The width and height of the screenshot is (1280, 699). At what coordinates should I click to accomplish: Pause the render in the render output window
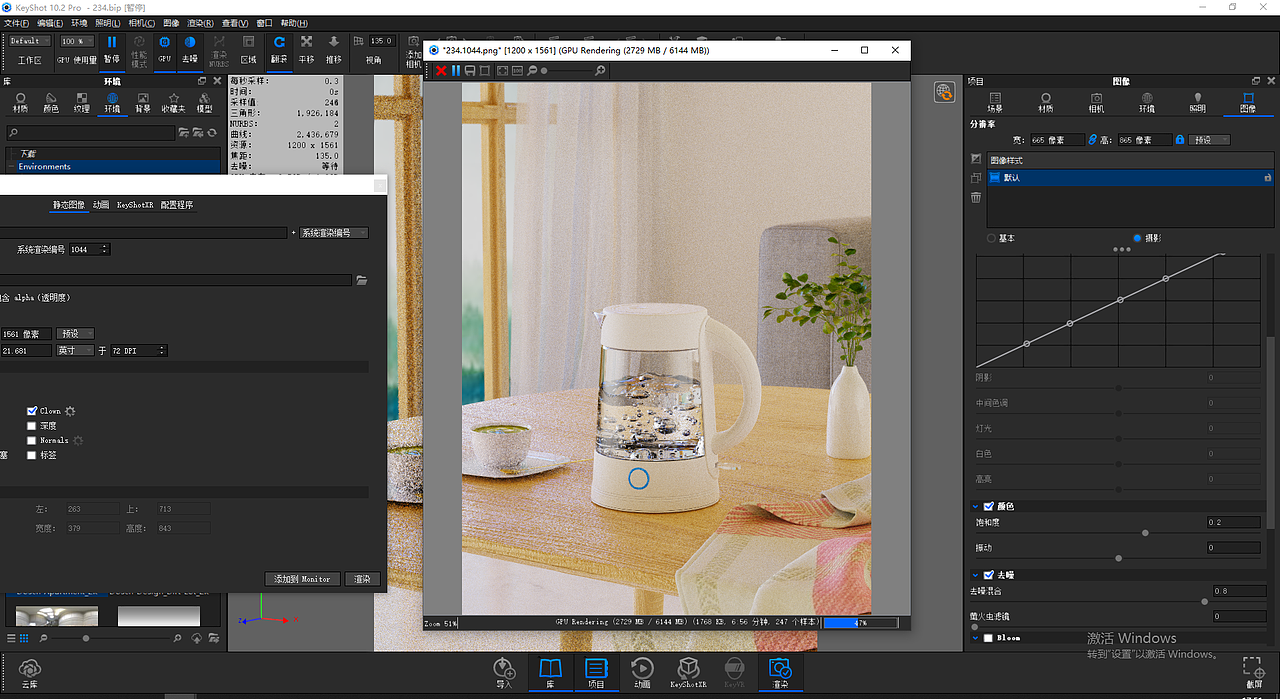pyautogui.click(x=456, y=70)
